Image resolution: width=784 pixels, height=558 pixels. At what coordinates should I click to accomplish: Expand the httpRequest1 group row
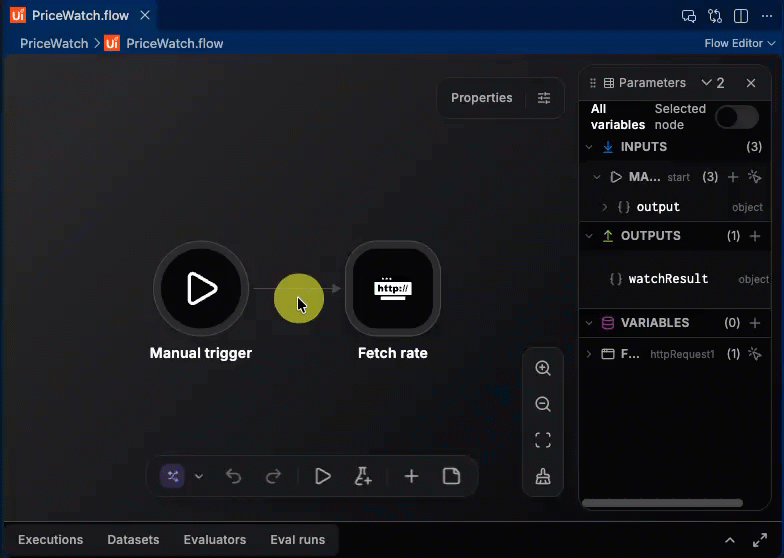[589, 354]
